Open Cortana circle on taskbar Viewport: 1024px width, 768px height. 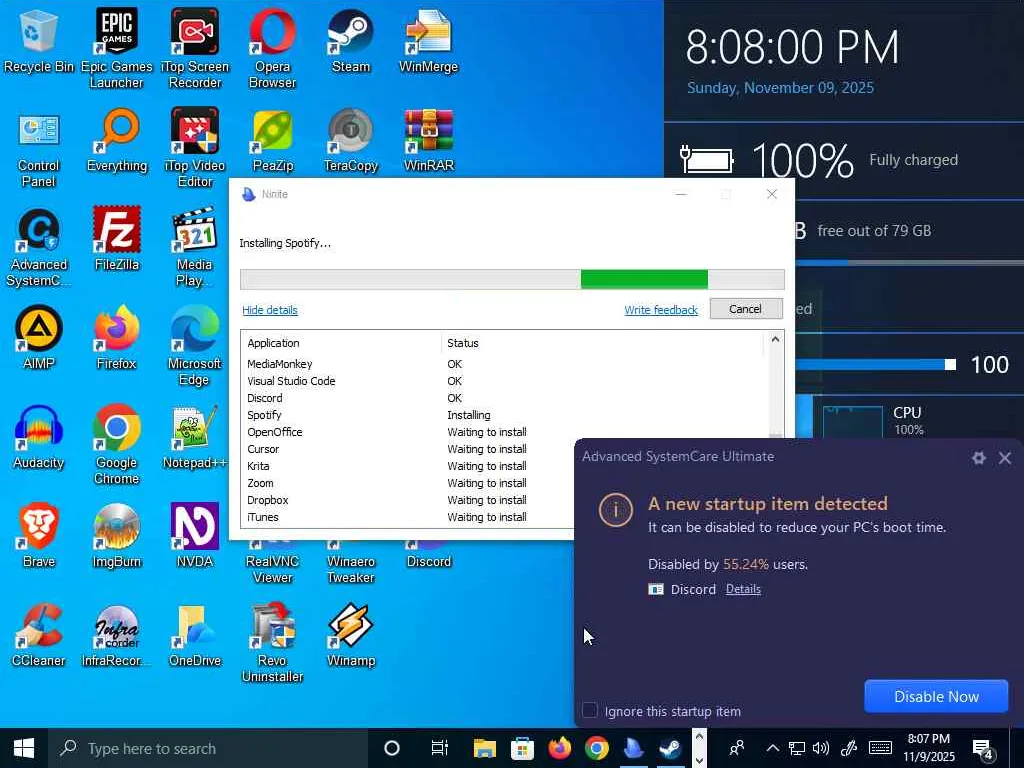[392, 748]
